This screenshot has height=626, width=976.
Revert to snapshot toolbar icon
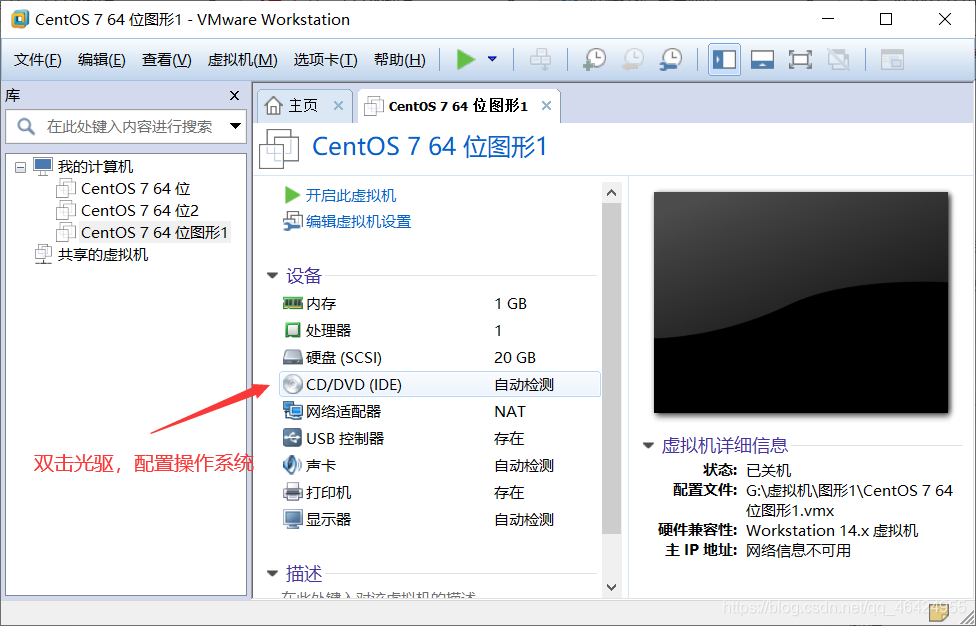pos(633,60)
